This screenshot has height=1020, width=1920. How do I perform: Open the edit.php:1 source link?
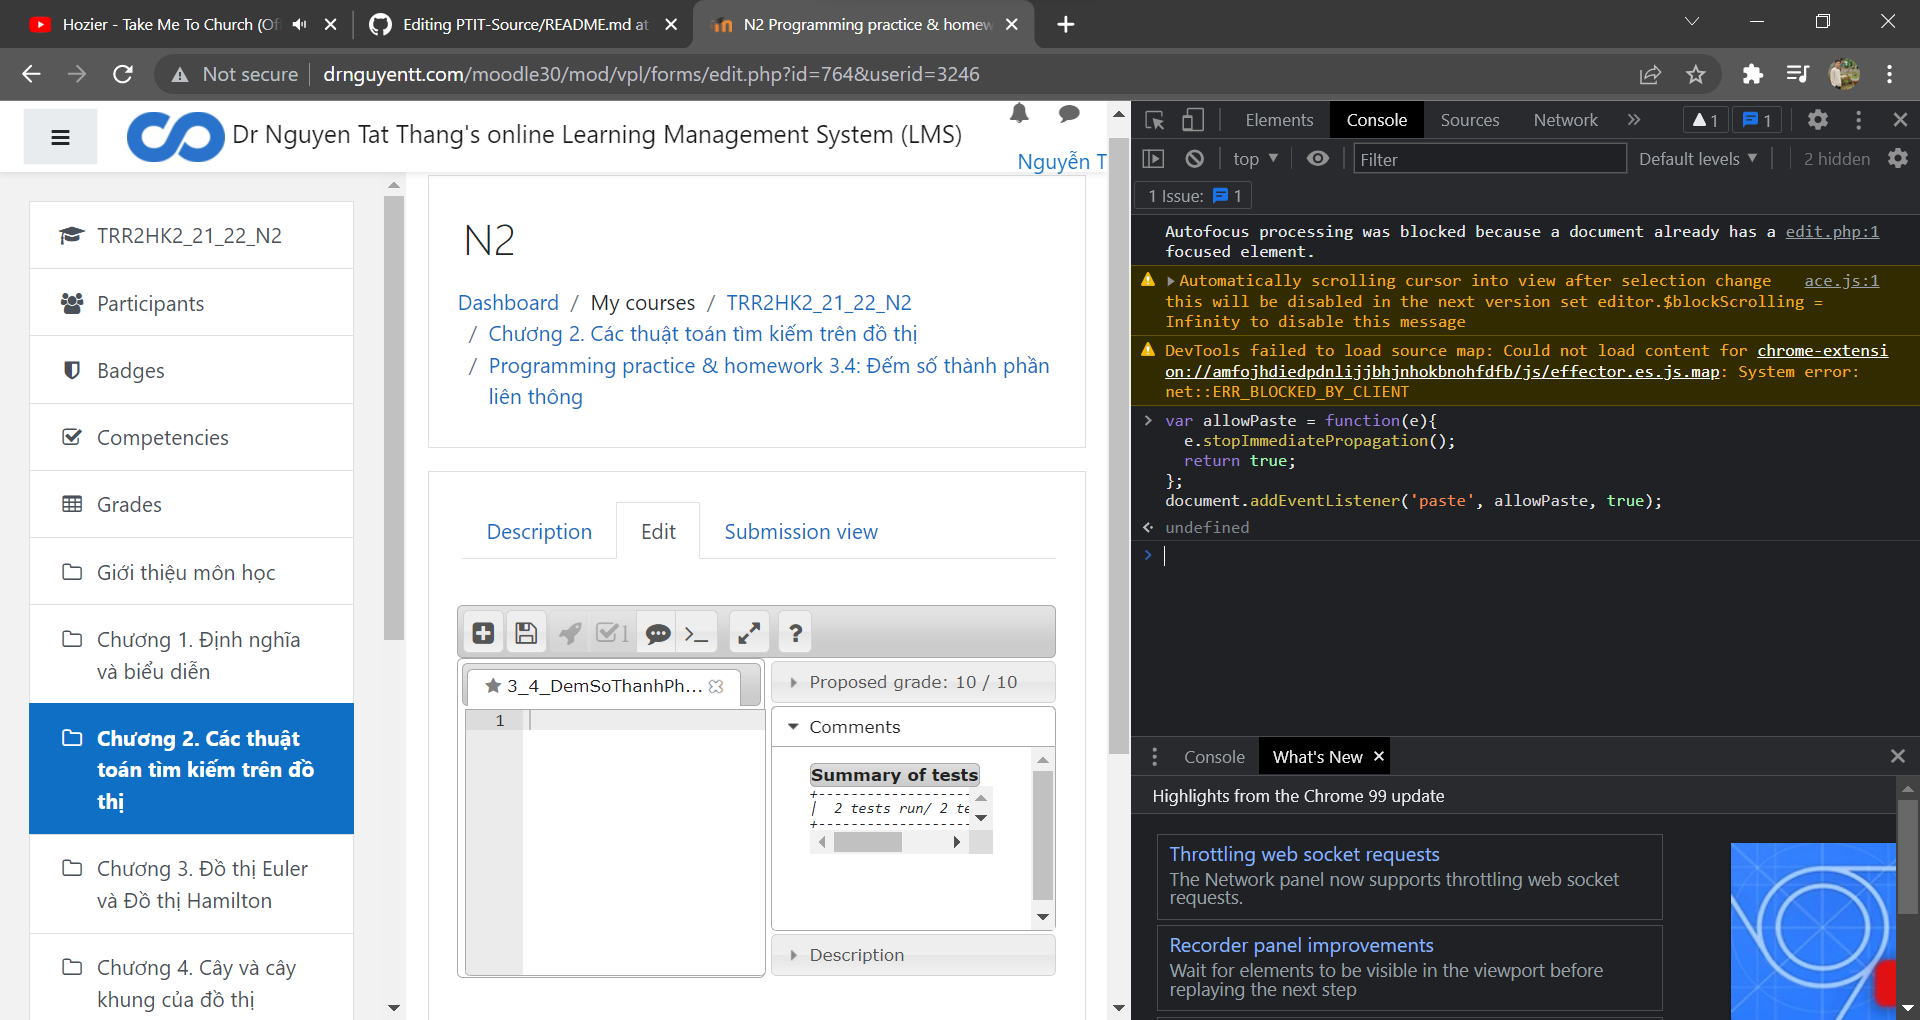coord(1832,232)
